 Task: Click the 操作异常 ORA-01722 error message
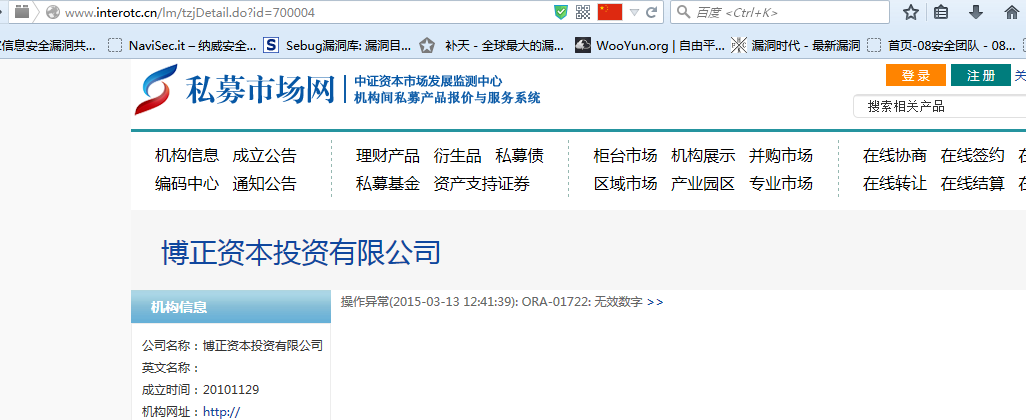(x=491, y=302)
